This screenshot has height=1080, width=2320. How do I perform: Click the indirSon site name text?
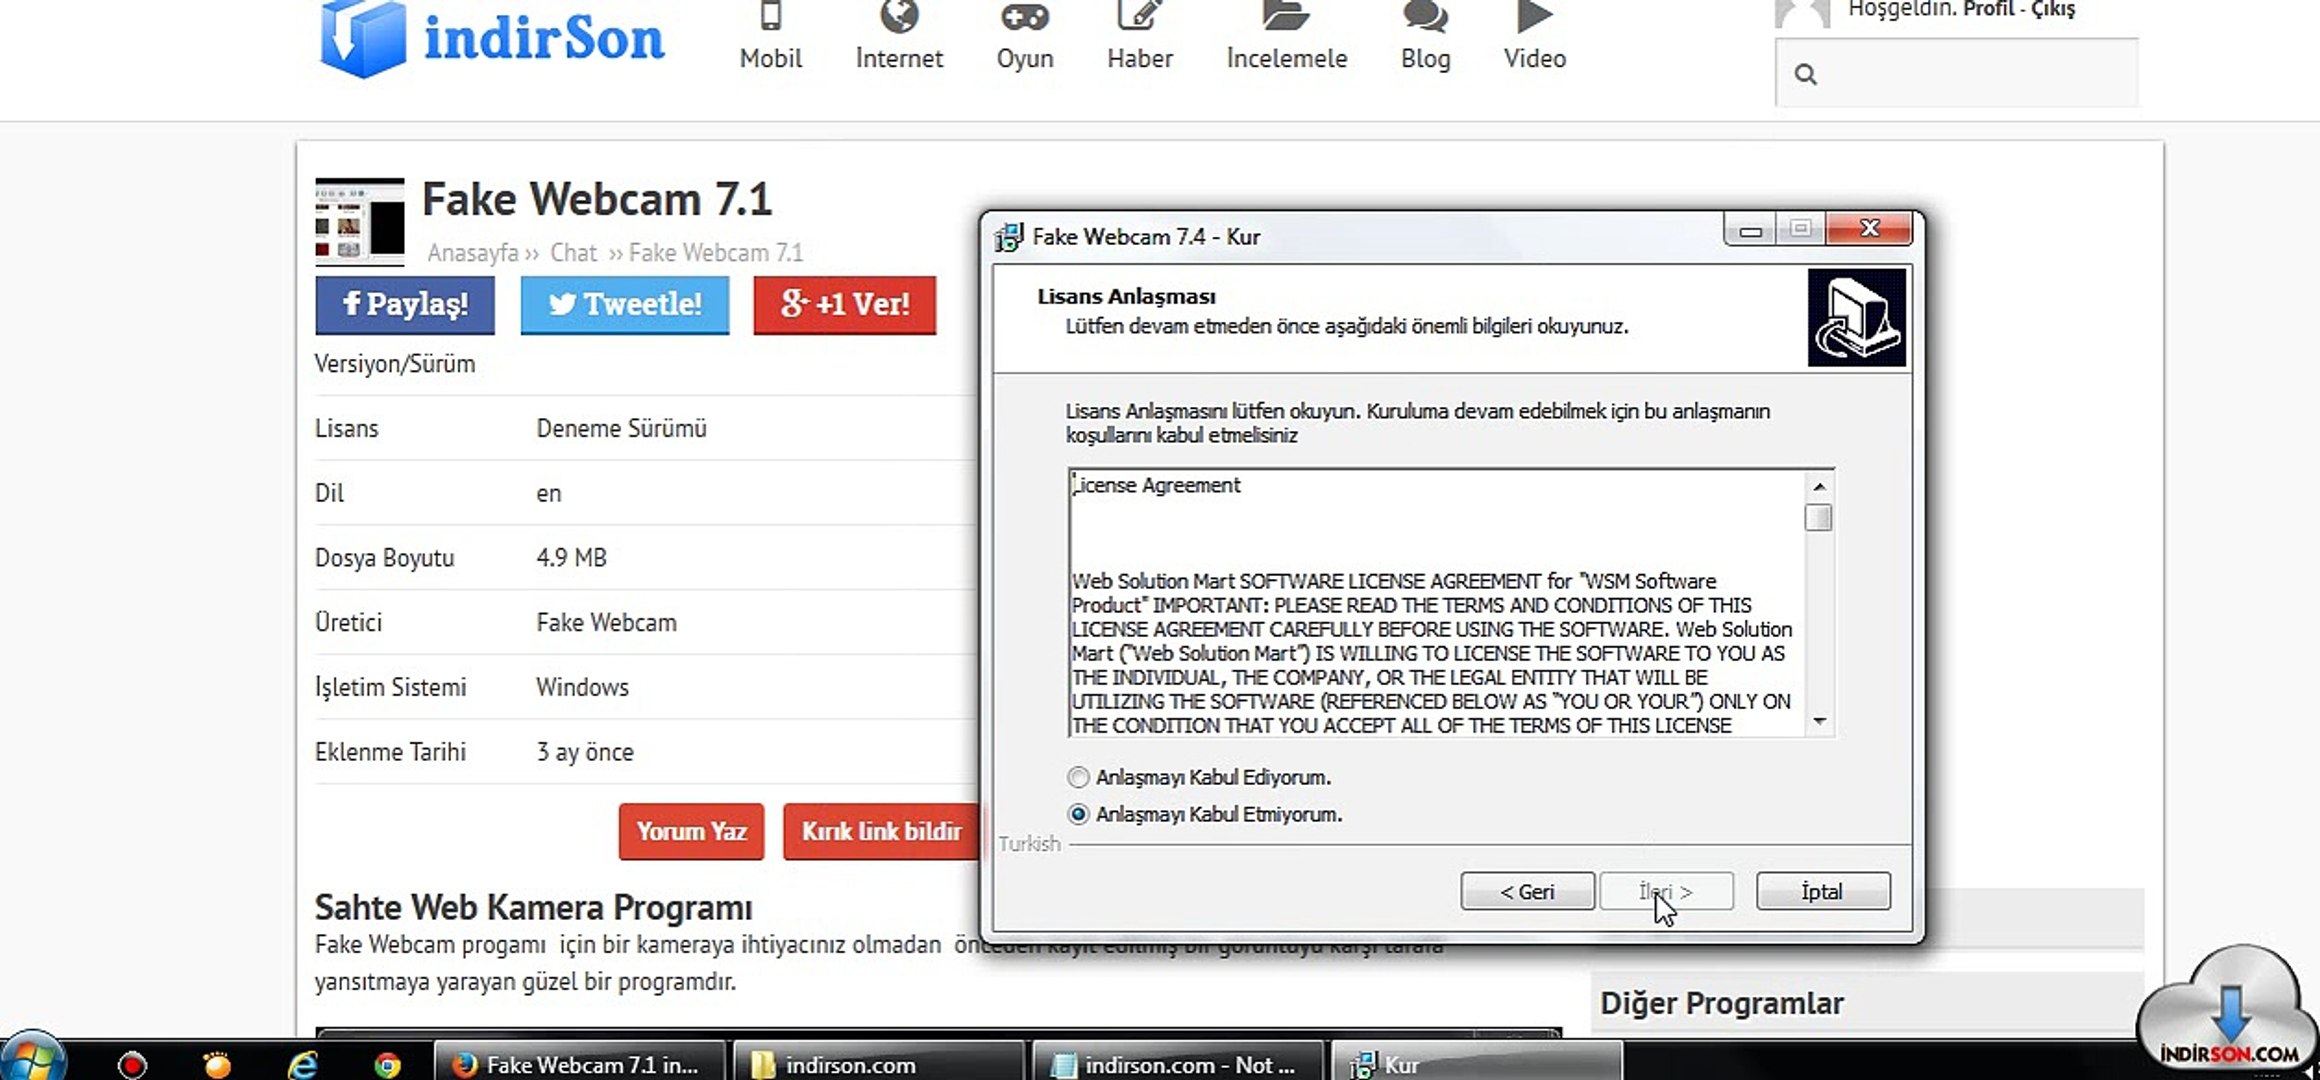(x=544, y=39)
